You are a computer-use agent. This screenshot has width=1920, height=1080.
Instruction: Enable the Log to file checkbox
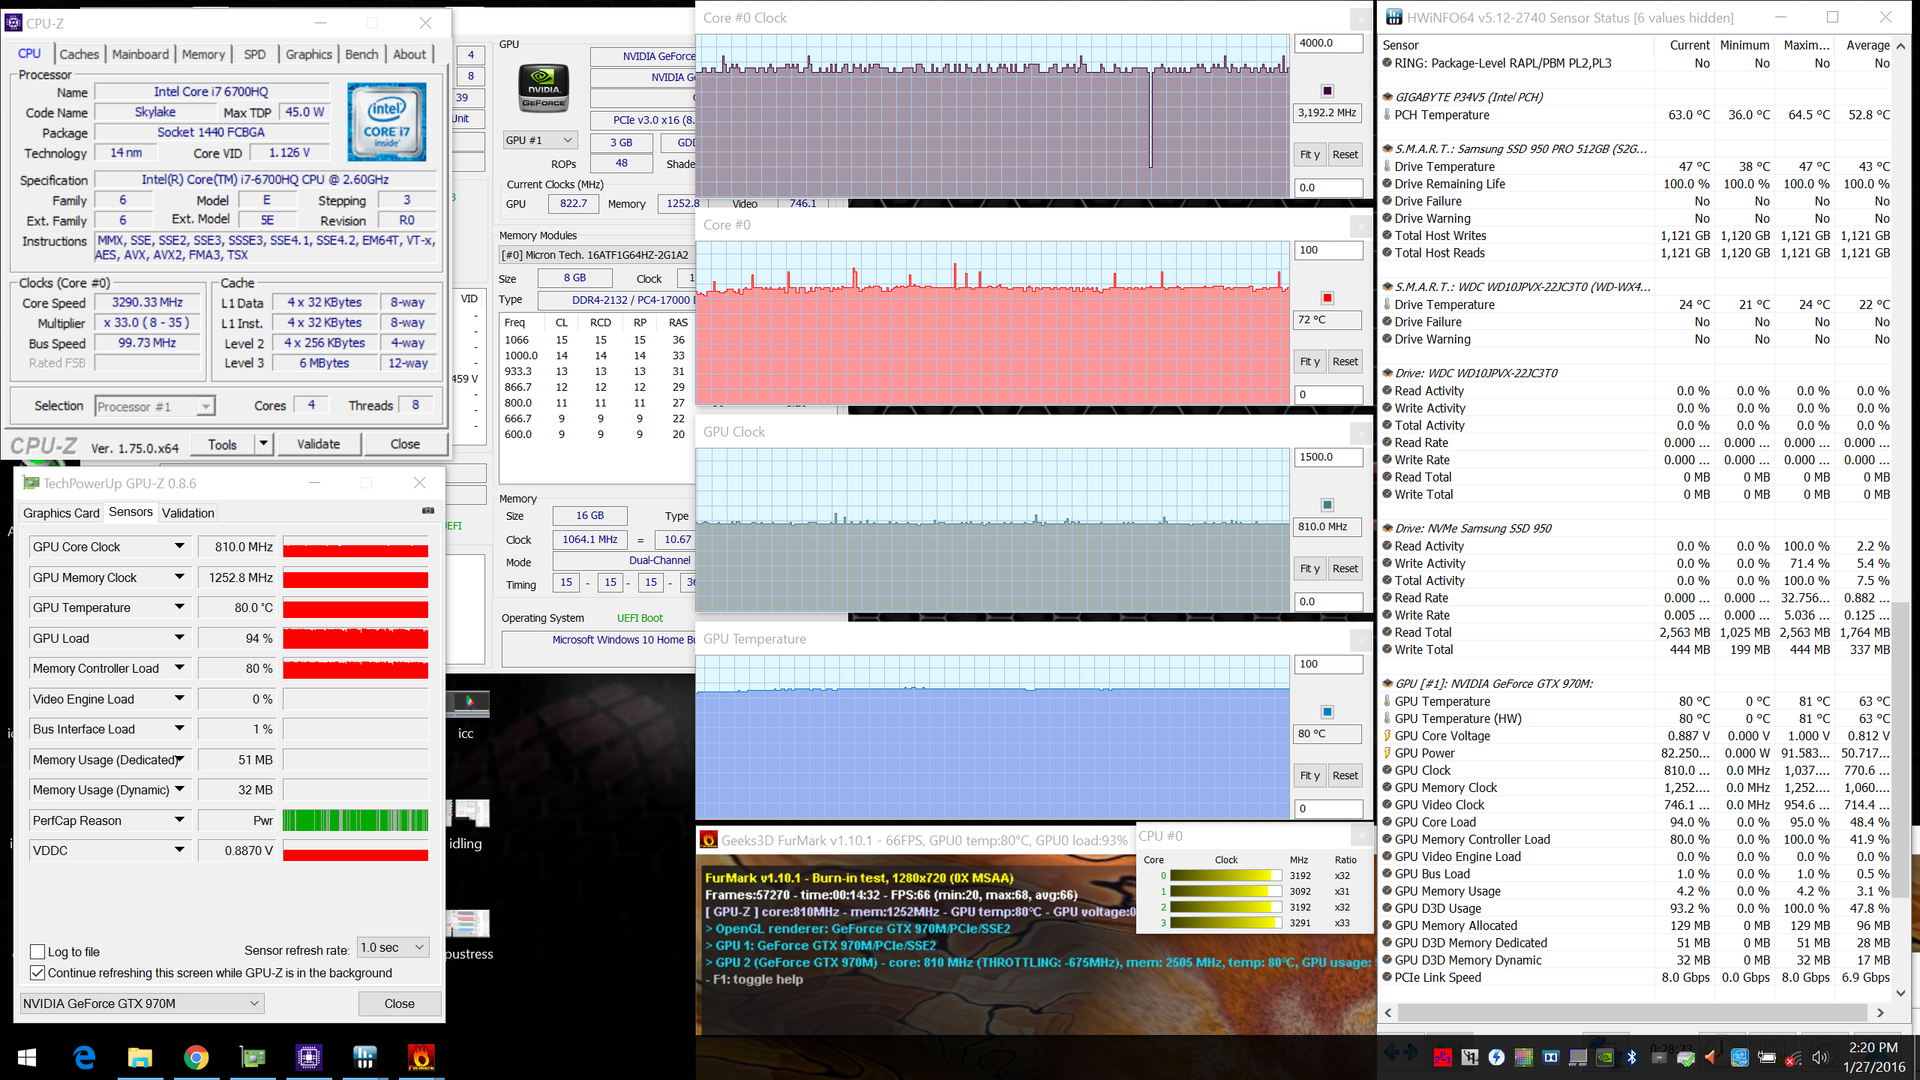tap(38, 952)
